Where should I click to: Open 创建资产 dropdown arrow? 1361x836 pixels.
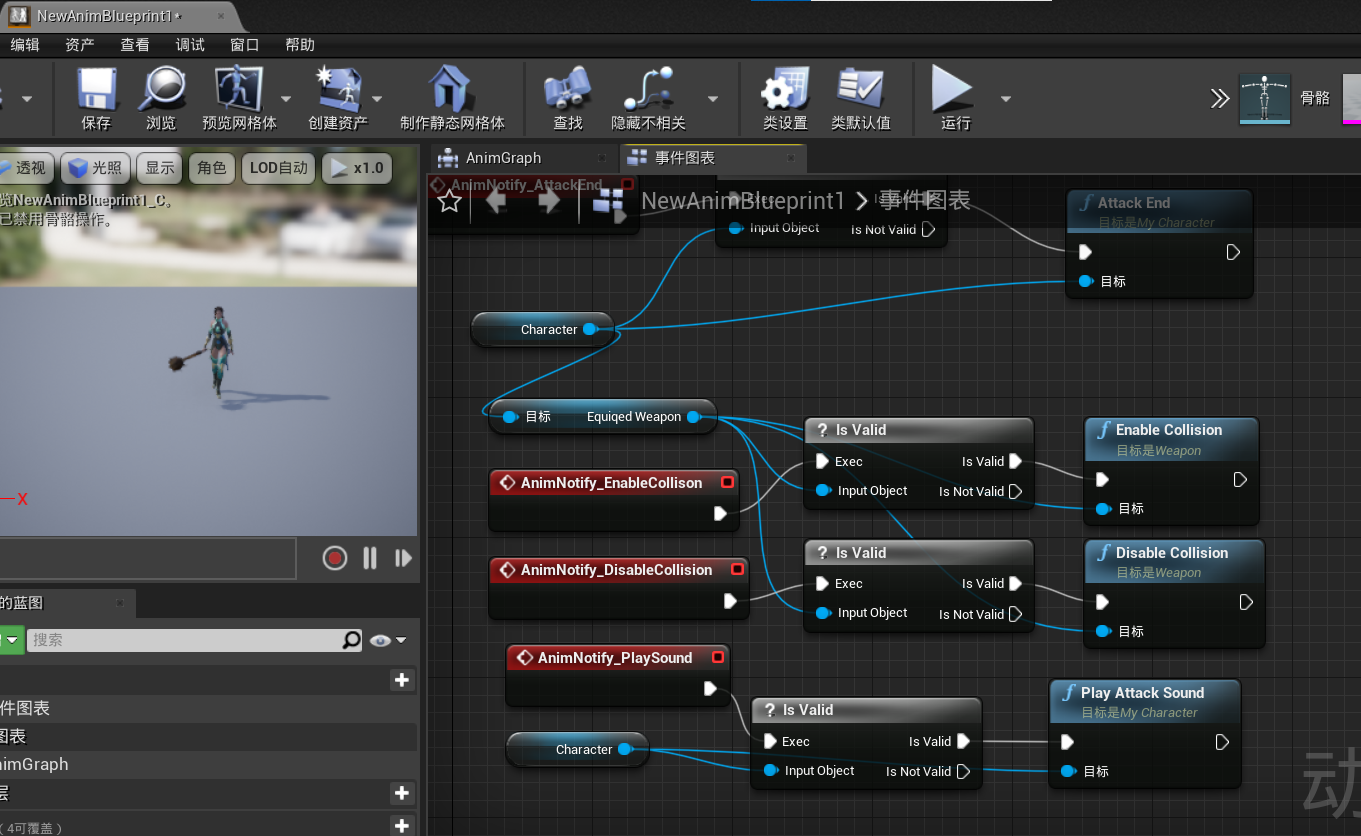pos(377,99)
